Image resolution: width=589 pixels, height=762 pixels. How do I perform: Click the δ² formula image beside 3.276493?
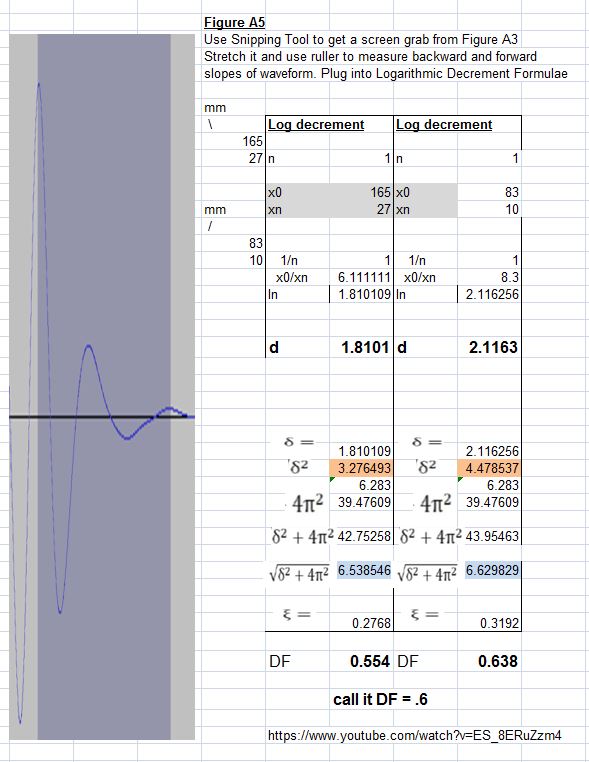[x=298, y=467]
